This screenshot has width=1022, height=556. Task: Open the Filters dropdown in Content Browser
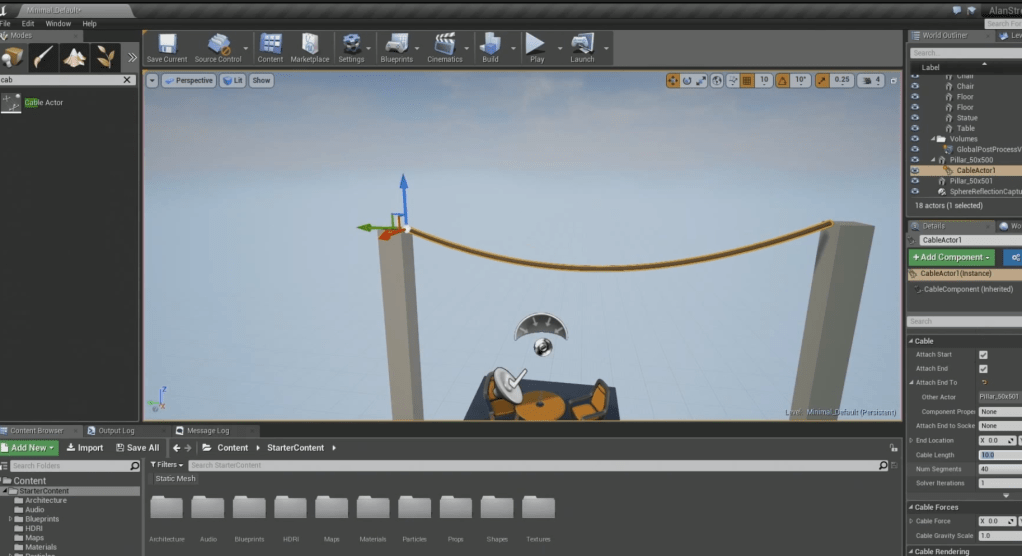click(x=169, y=465)
